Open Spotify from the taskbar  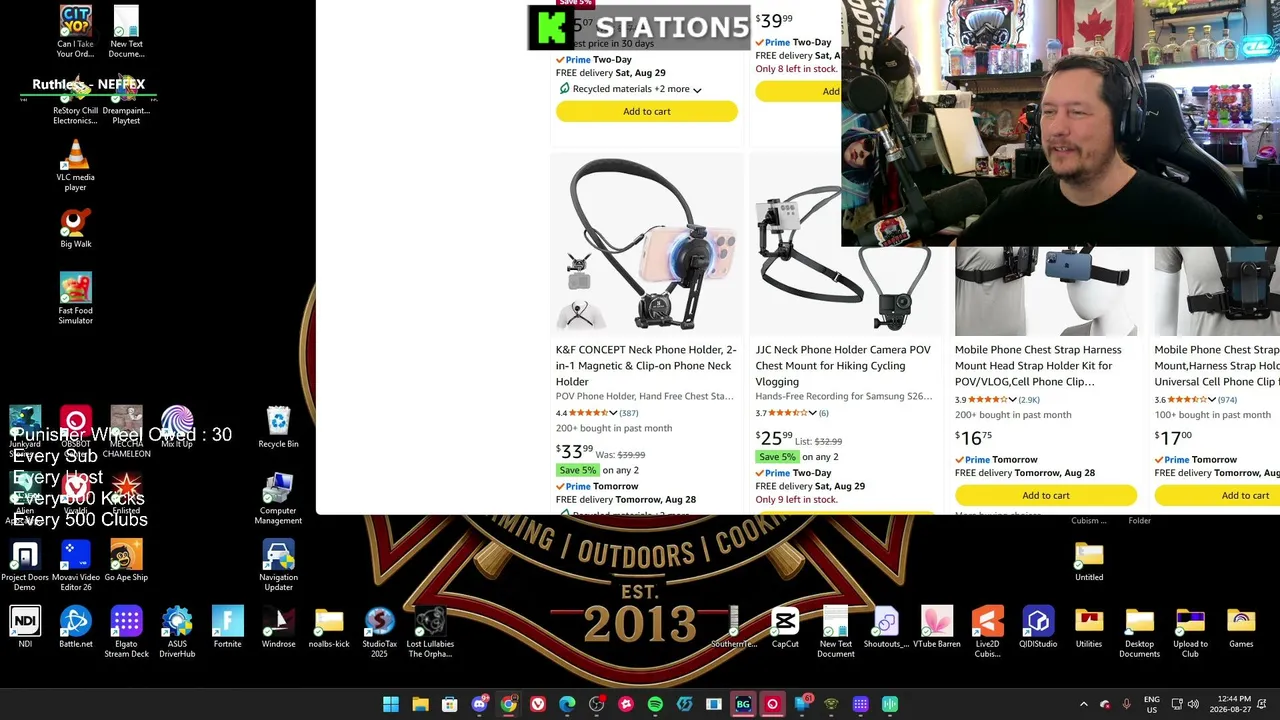click(x=655, y=704)
